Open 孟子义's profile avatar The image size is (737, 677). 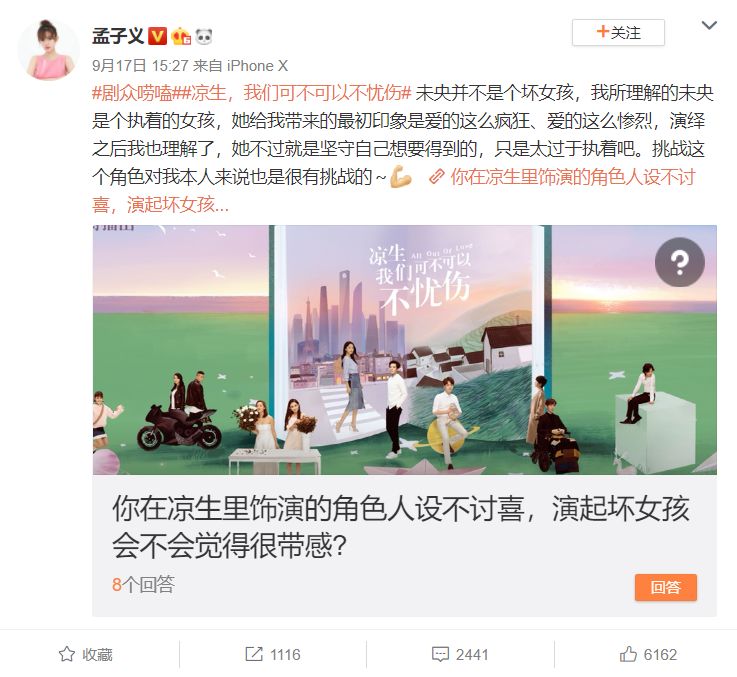click(48, 50)
